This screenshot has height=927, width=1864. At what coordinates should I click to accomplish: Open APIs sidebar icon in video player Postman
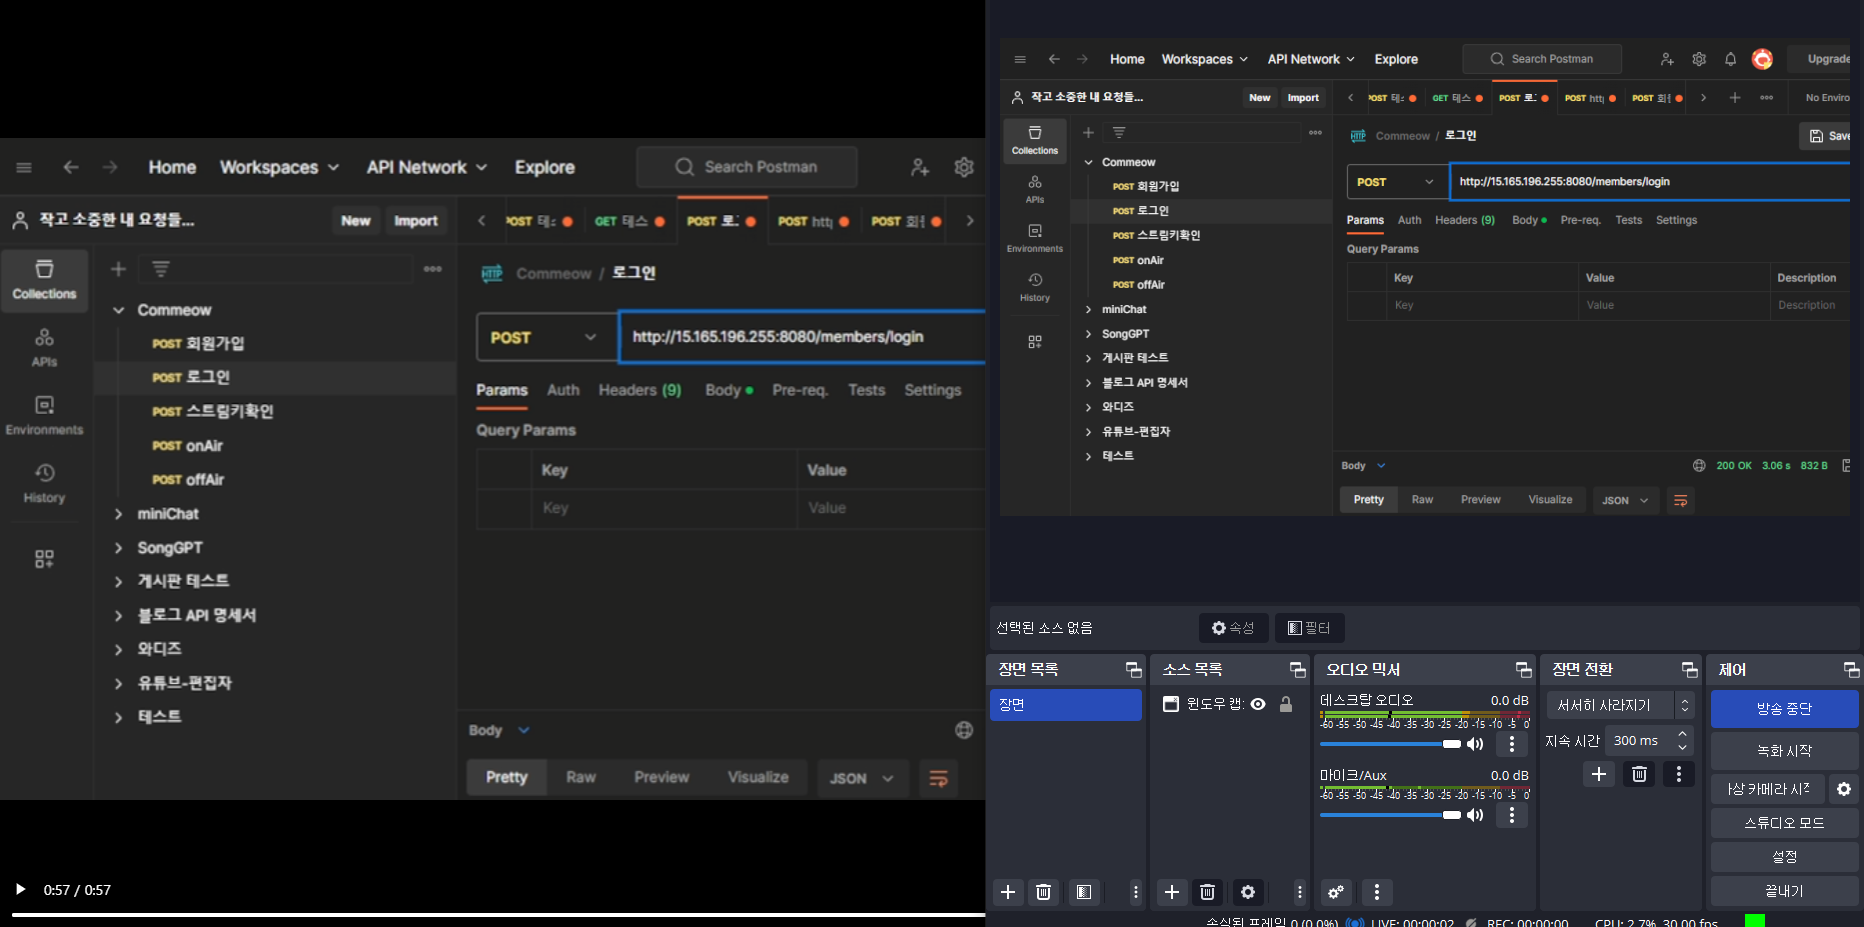(44, 348)
